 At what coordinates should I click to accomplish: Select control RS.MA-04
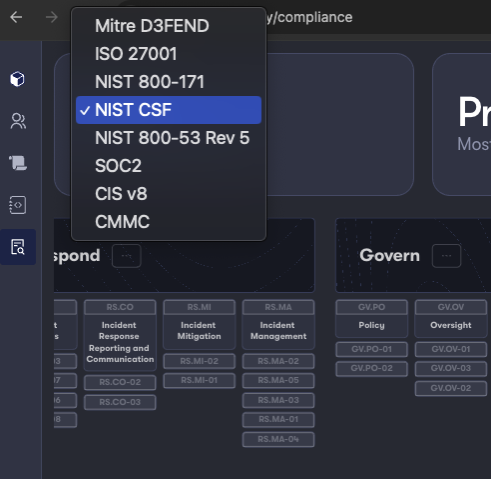pyautogui.click(x=278, y=439)
